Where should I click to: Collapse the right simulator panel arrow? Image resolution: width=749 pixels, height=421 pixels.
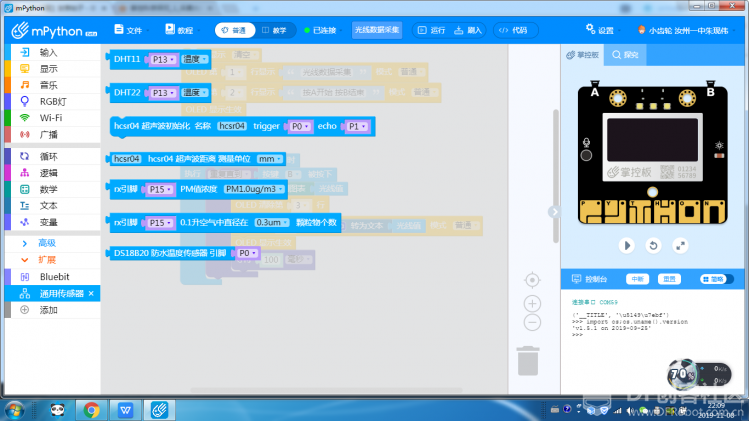pos(554,212)
